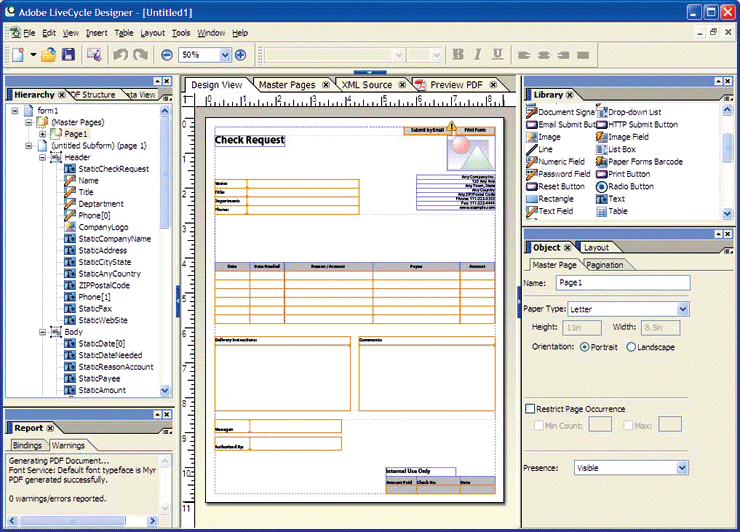Viewport: 740px width, 532px height.
Task: Click the justify alignment toolbar icon
Action: (583, 55)
